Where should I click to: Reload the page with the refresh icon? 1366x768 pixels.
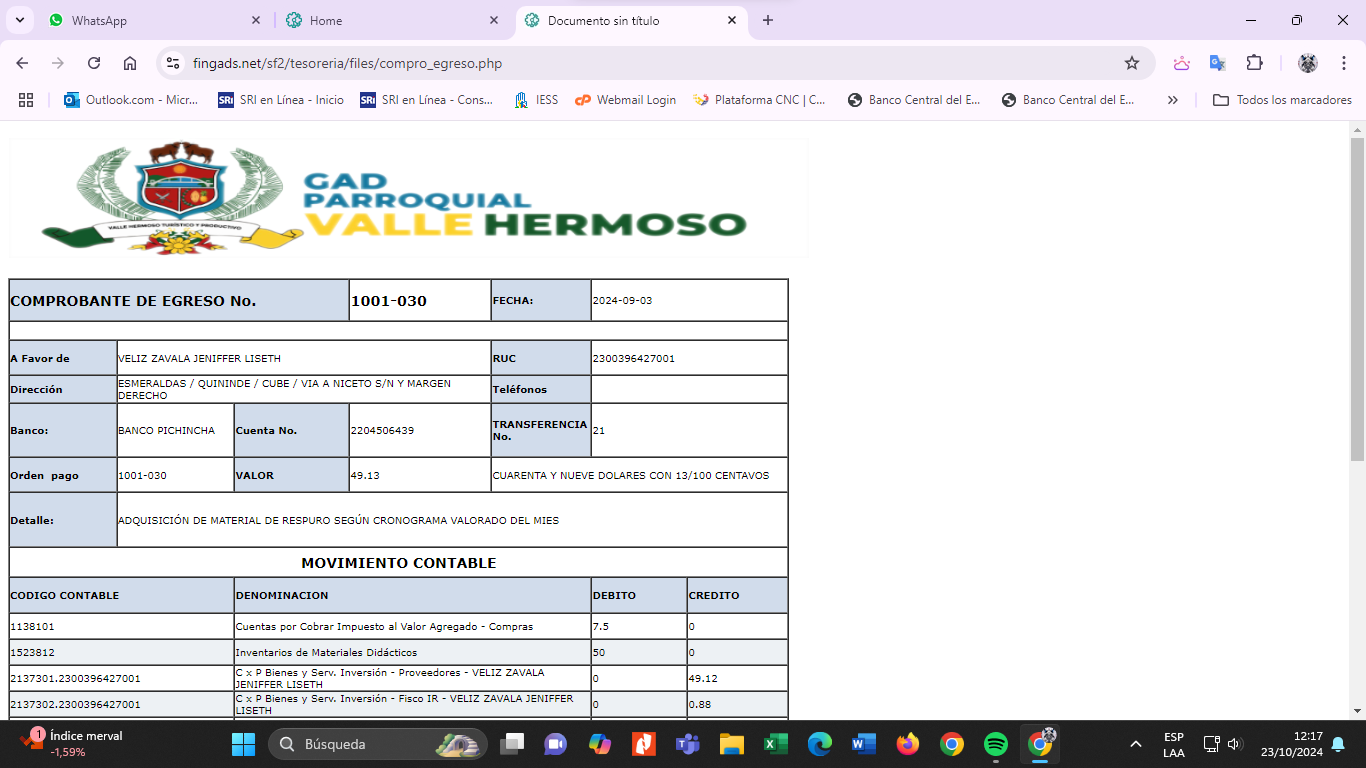click(94, 63)
